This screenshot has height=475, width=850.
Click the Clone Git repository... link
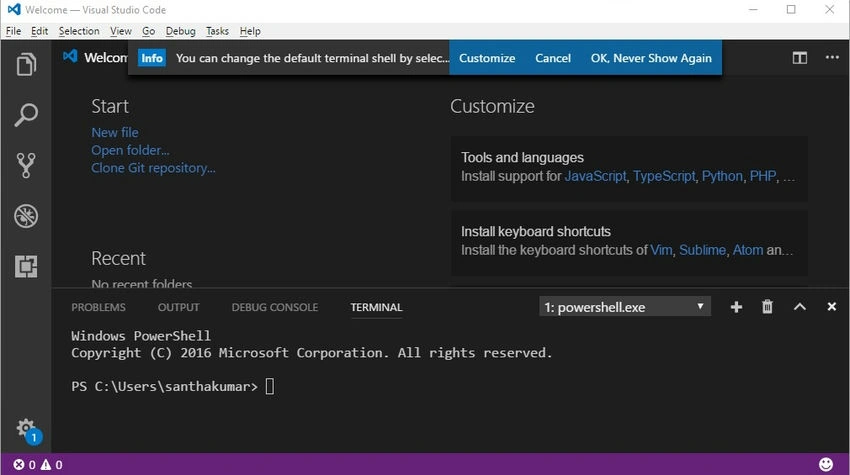click(x=153, y=168)
